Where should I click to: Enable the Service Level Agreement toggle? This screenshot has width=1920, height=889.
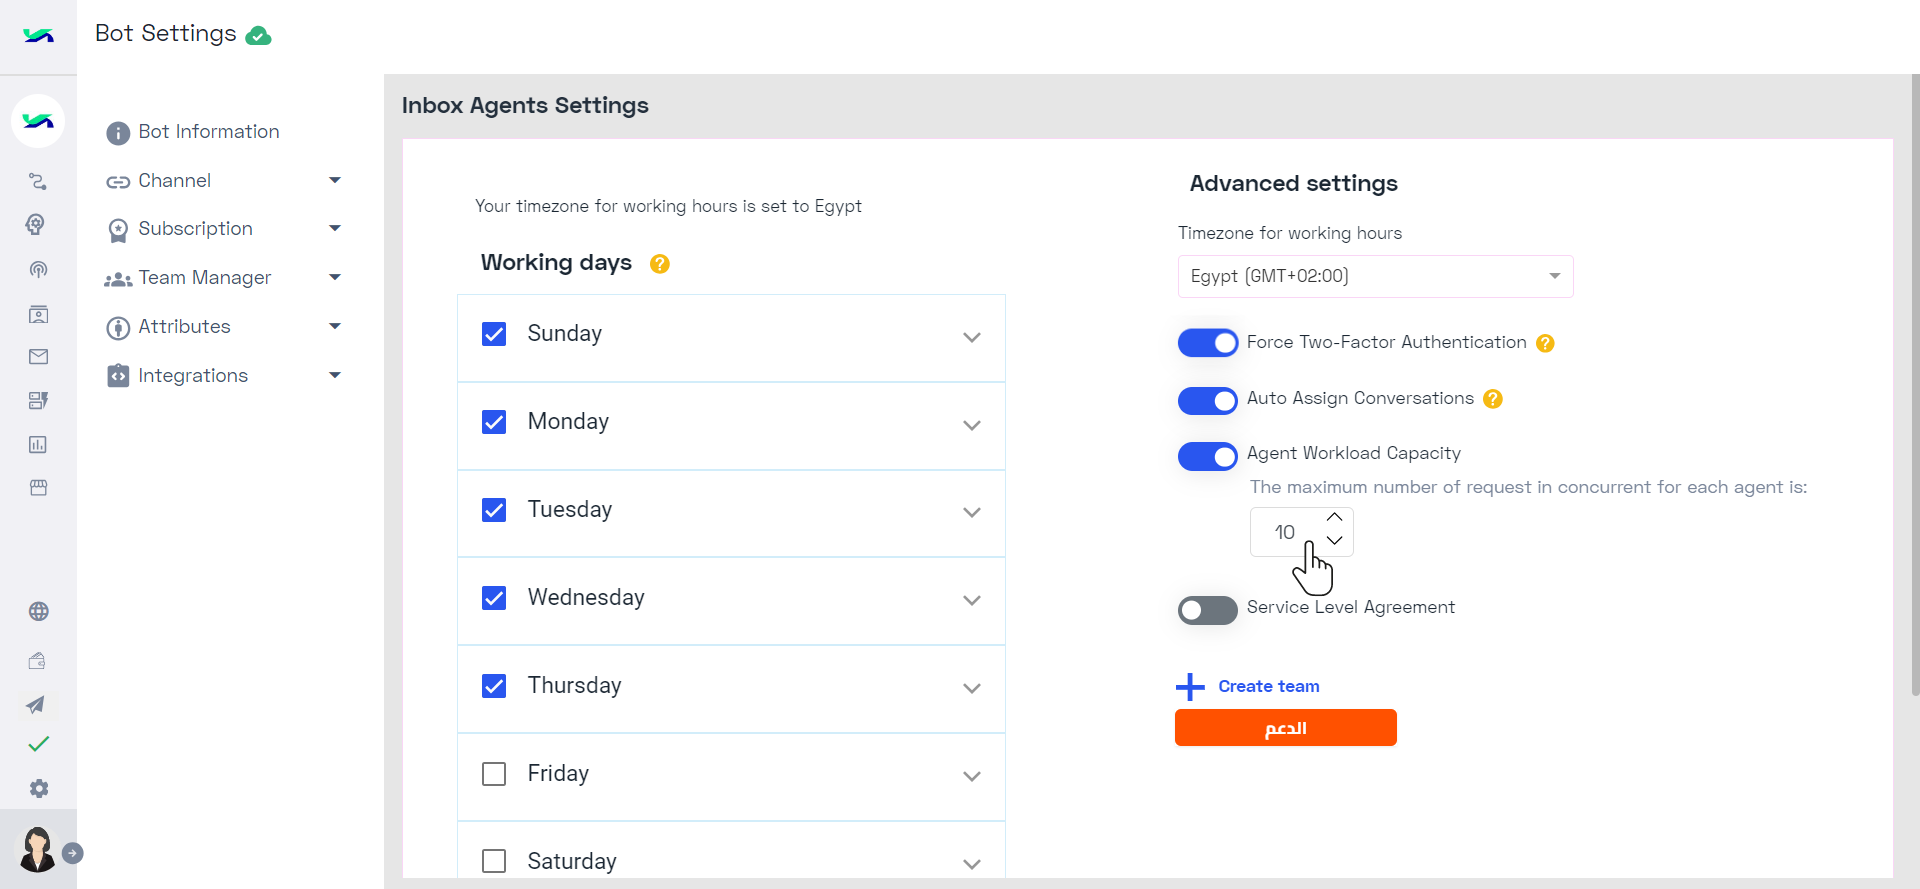point(1207,610)
